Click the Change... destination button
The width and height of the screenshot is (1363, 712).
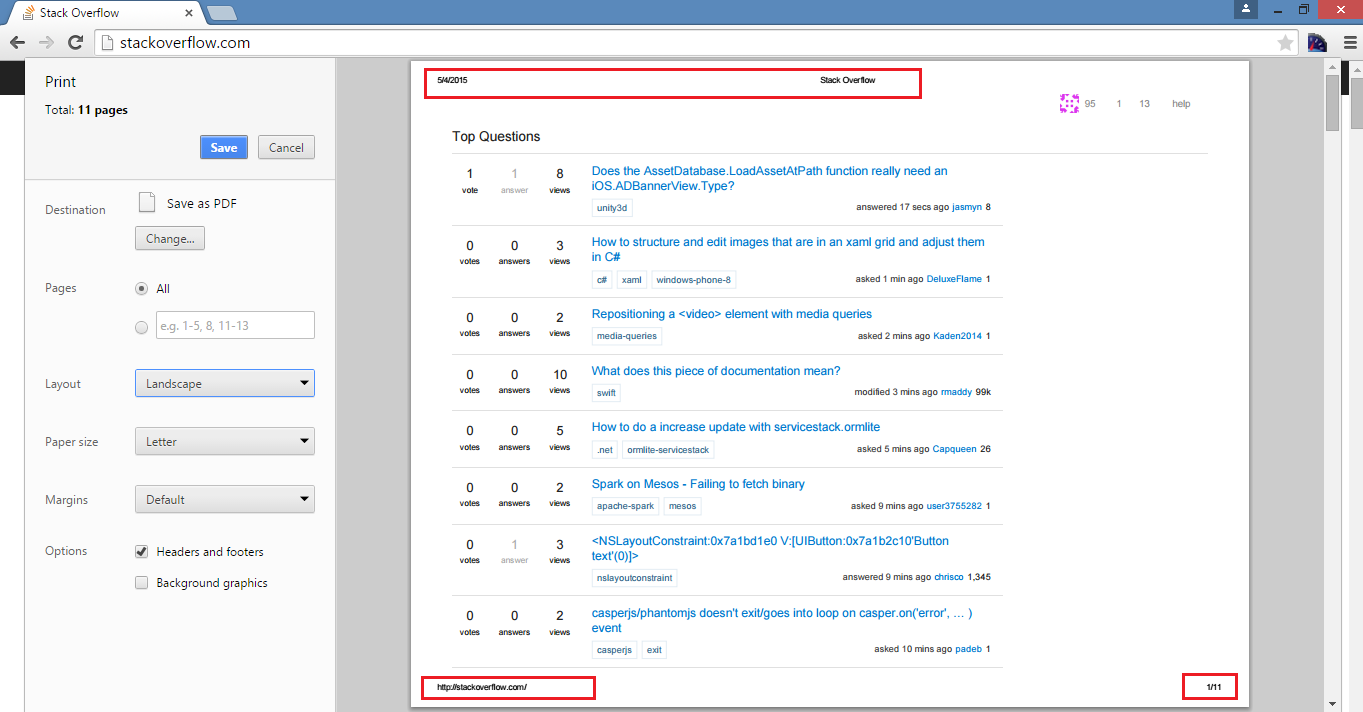click(x=170, y=239)
